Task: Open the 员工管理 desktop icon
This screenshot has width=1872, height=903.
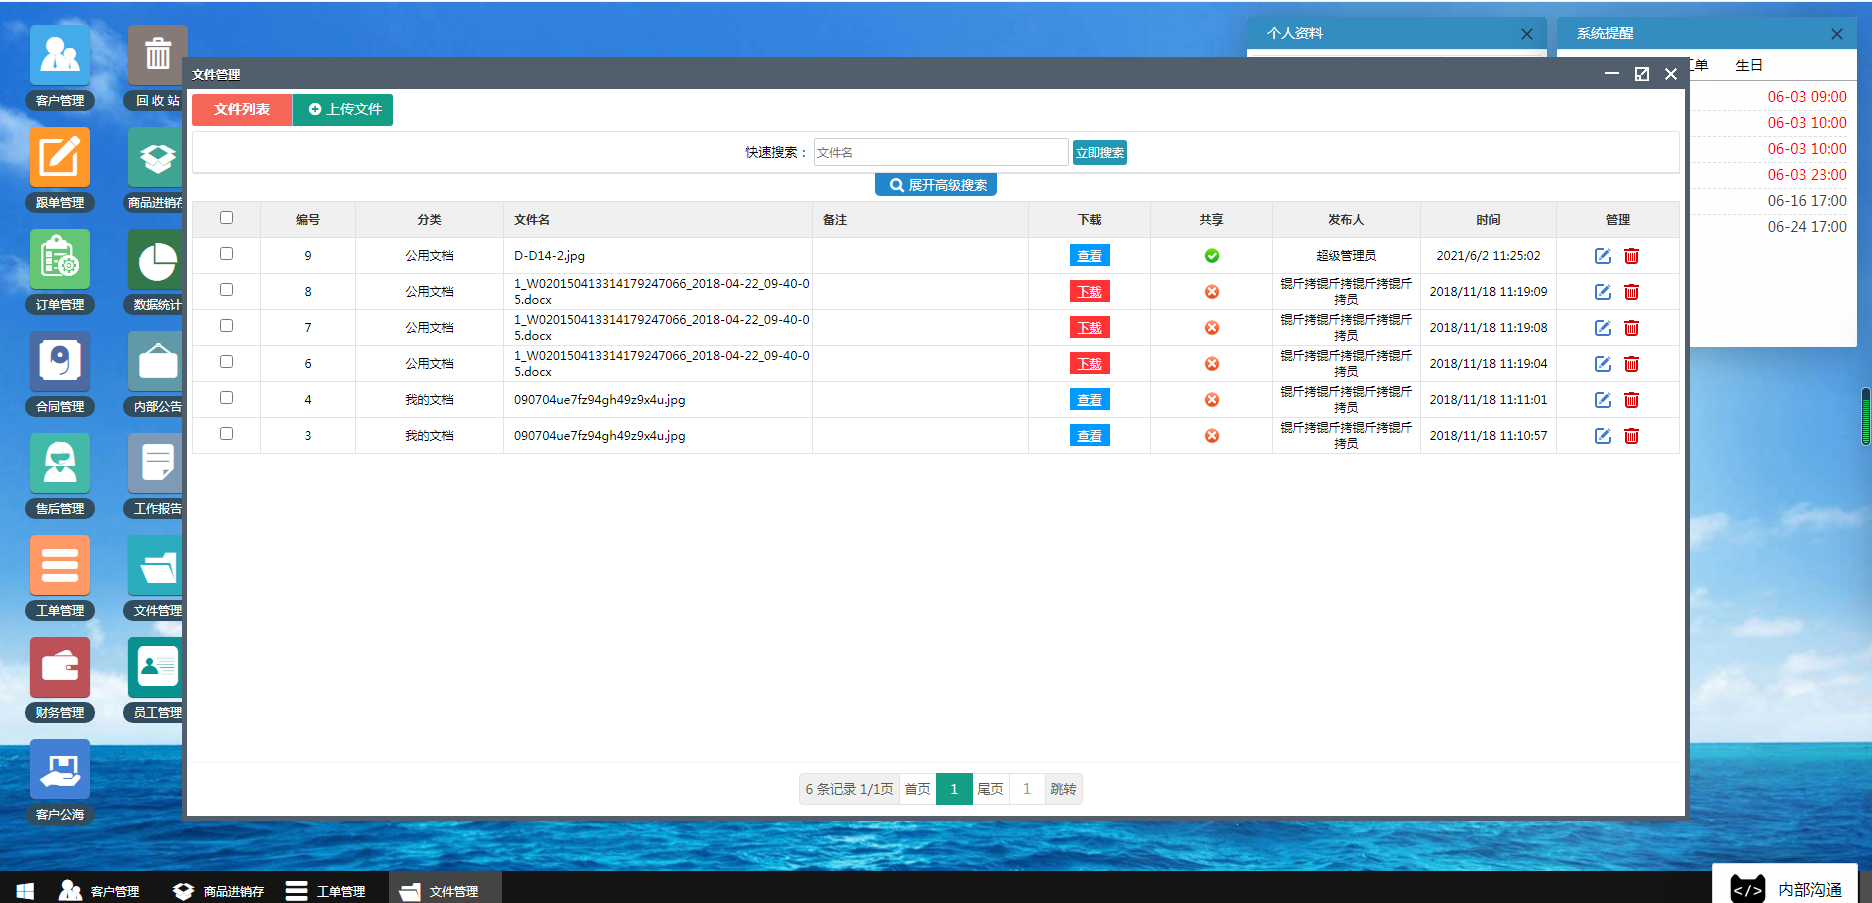Action: [x=157, y=667]
